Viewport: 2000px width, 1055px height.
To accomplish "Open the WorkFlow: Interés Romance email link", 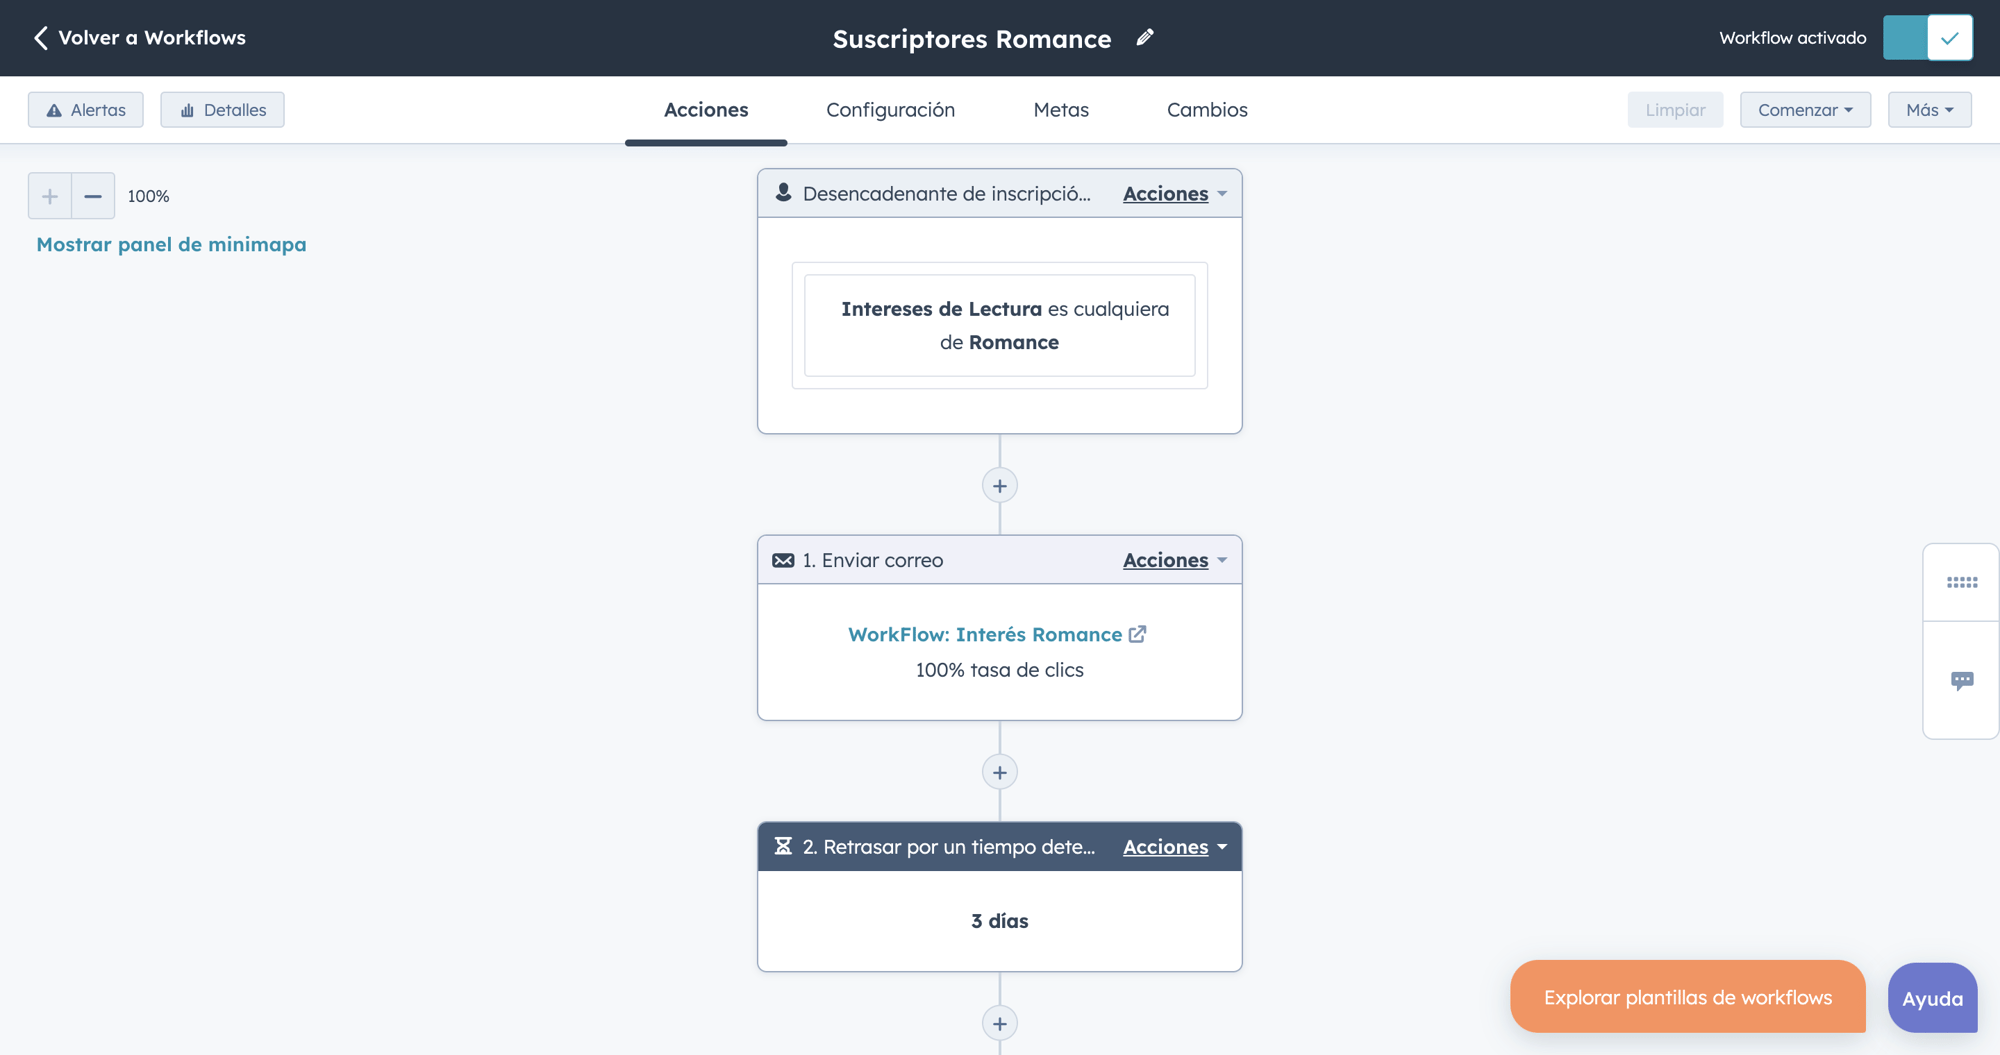I will pyautogui.click(x=985, y=635).
